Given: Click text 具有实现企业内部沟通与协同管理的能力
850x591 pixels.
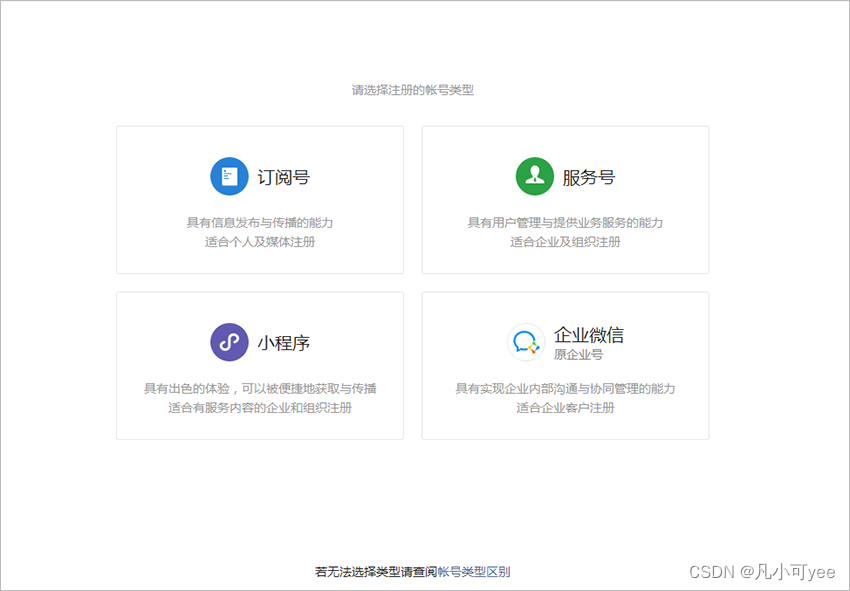Looking at the screenshot, I should click(565, 388).
